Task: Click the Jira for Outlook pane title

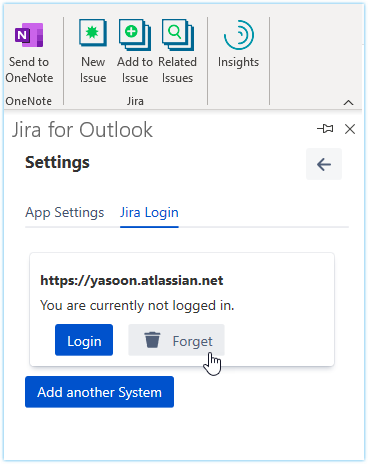Action: click(x=82, y=130)
